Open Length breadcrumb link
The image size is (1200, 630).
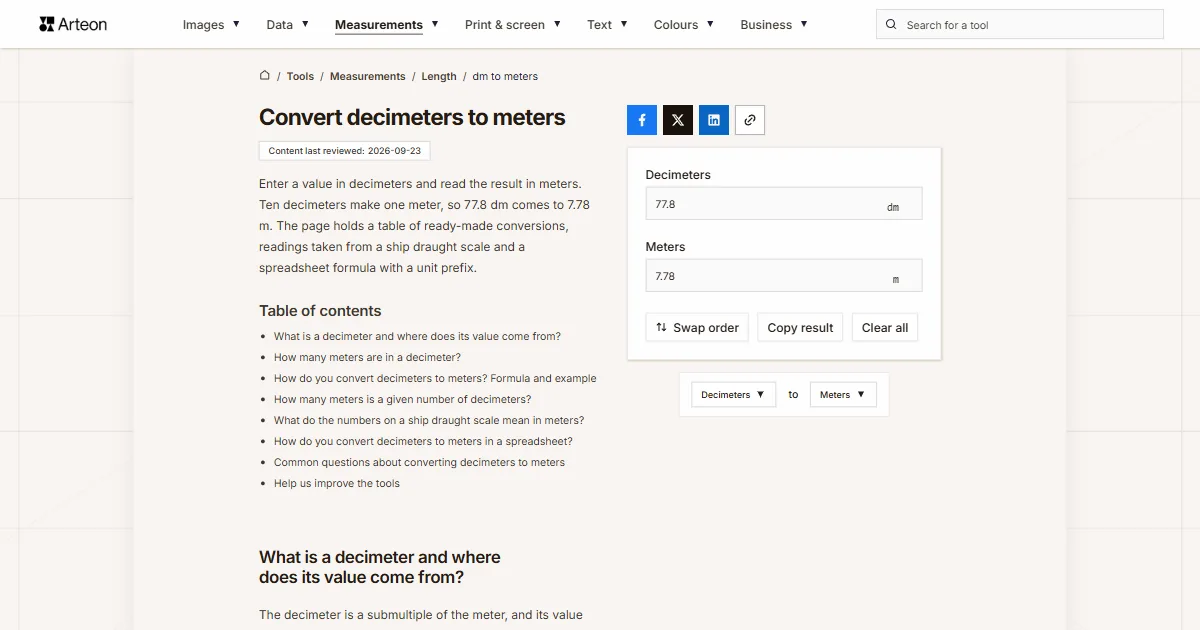(439, 76)
